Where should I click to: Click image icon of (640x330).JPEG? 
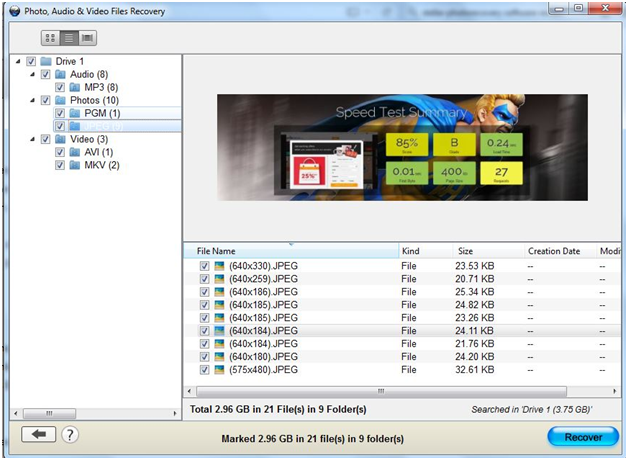(x=219, y=266)
